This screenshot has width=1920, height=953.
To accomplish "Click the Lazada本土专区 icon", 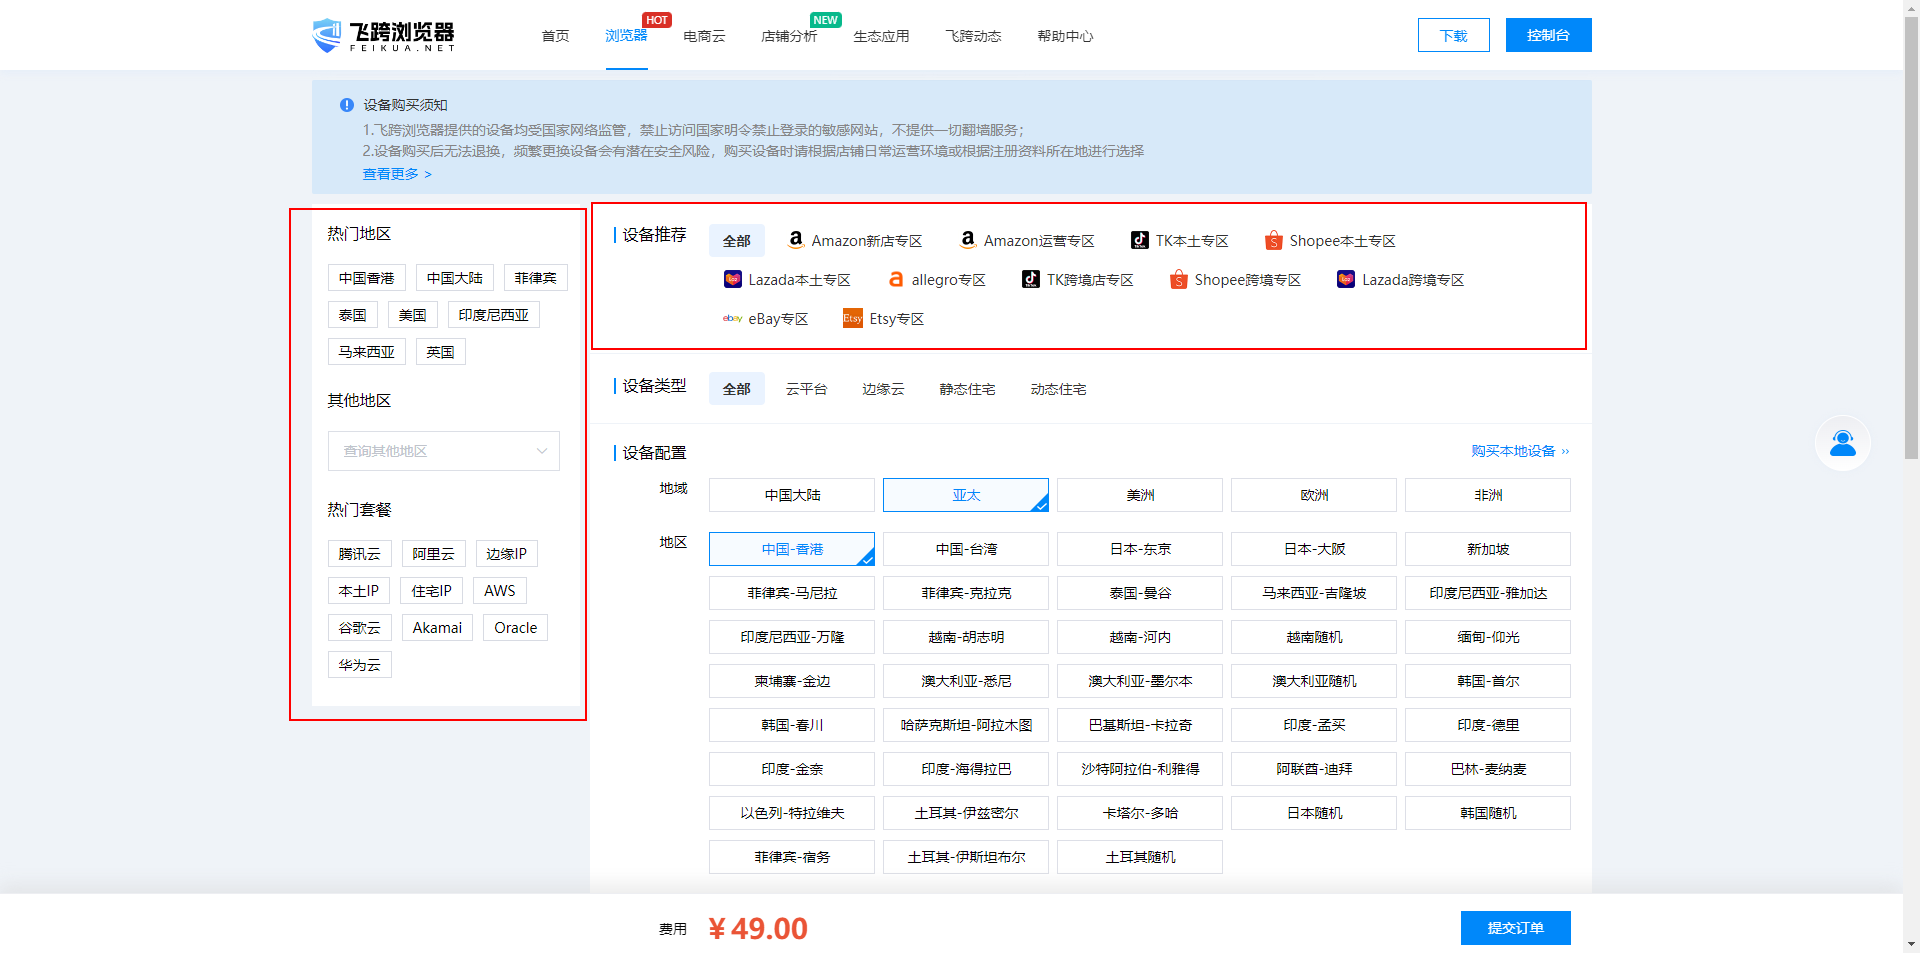I will coord(733,279).
